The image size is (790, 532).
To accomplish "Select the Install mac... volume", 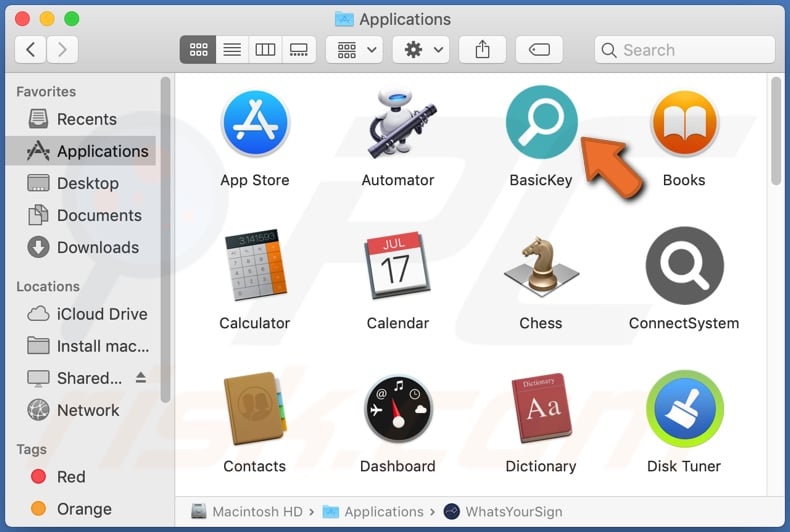I will (x=81, y=347).
